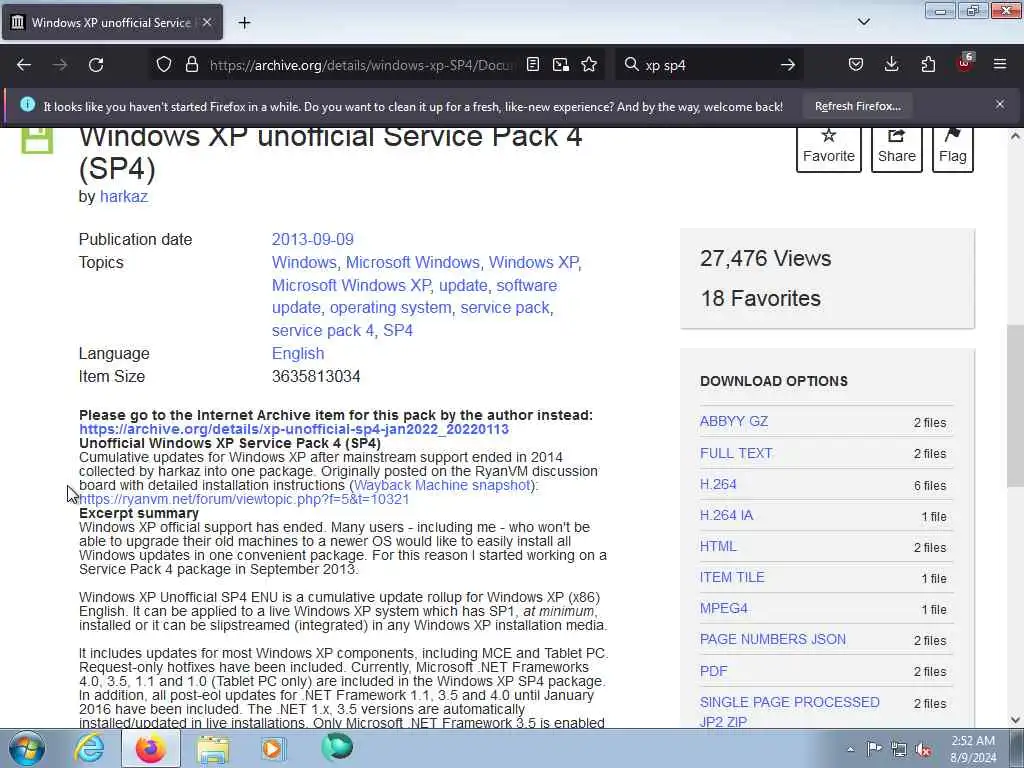Open the author harkaz link
This screenshot has height=768, width=1024.
pos(123,197)
